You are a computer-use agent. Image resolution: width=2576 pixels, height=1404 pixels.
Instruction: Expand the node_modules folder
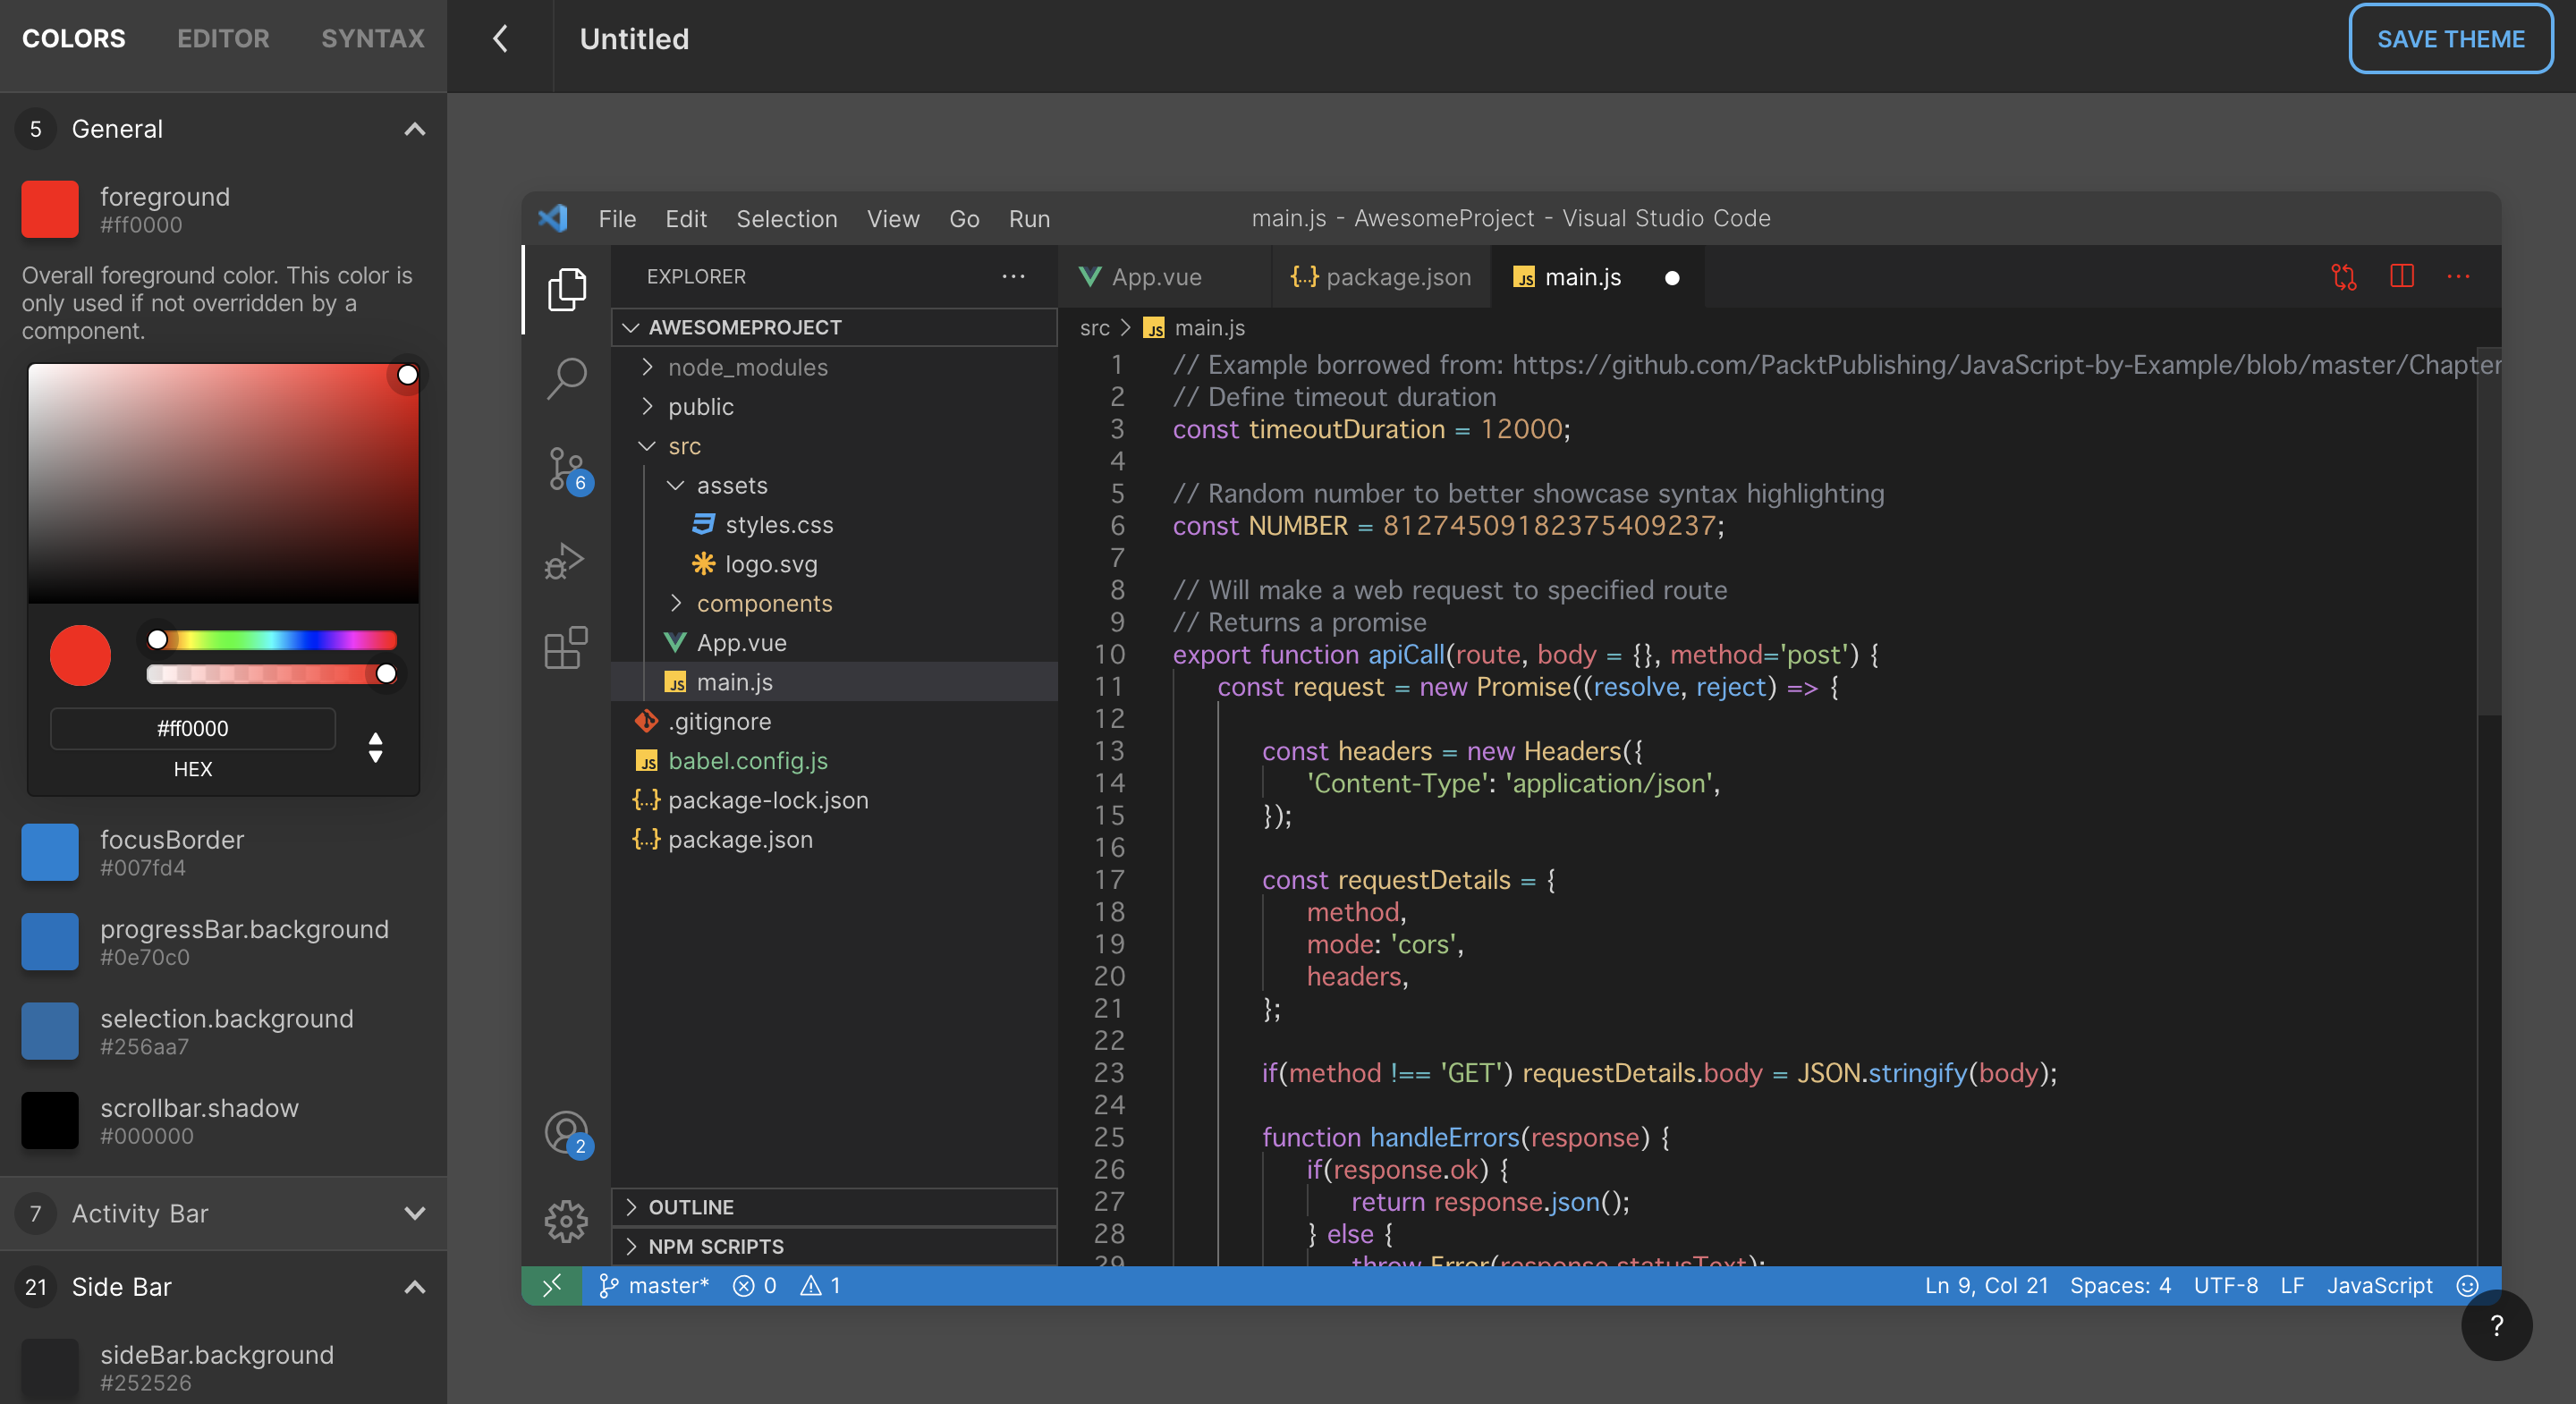[747, 367]
